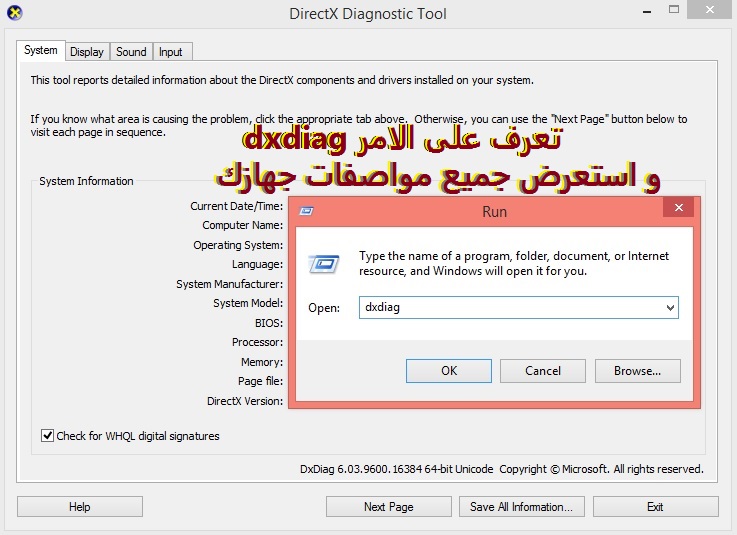
Task: Click the DxDiag 6.03.9600.16384 version text
Action: tap(396, 469)
